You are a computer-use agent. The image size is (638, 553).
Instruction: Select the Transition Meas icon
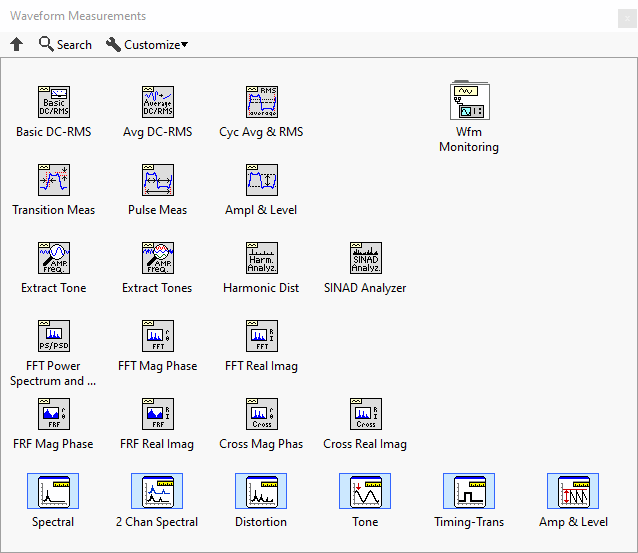(53, 180)
